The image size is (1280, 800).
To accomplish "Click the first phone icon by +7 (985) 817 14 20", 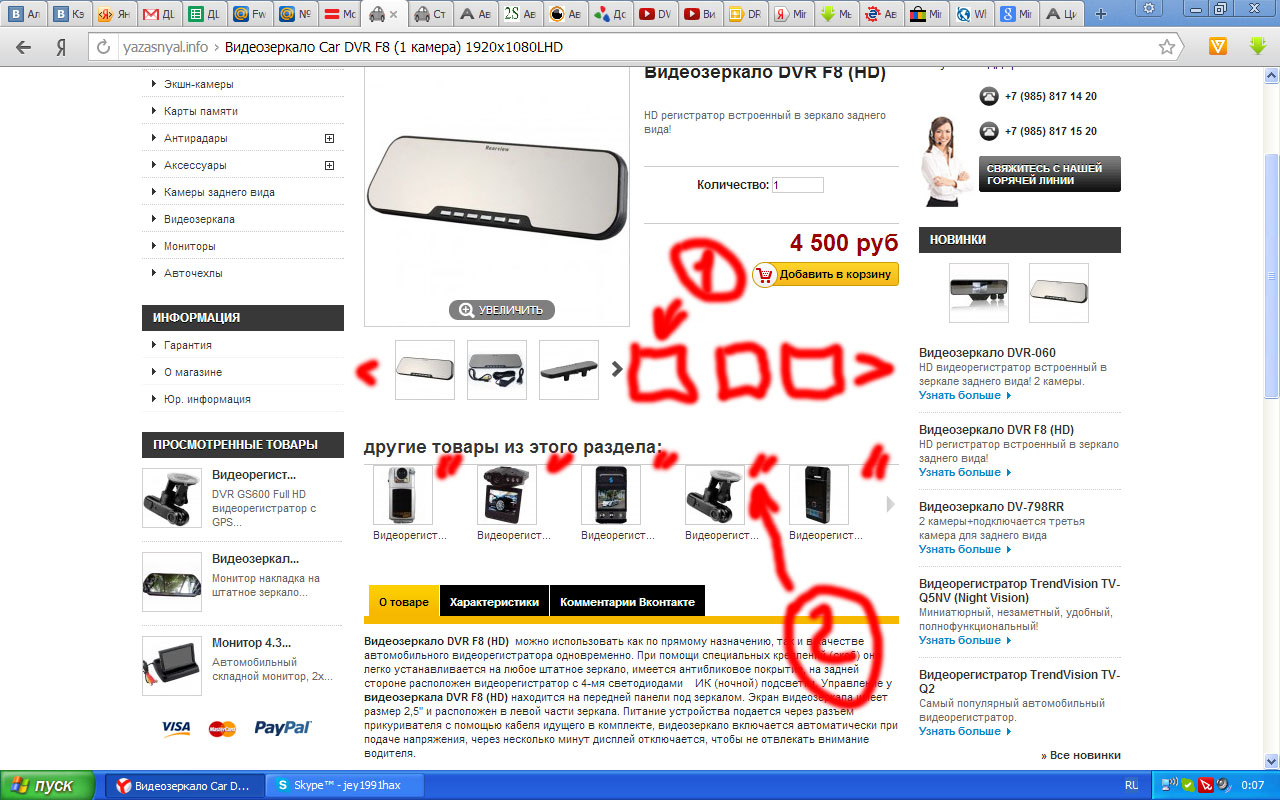I will (989, 96).
